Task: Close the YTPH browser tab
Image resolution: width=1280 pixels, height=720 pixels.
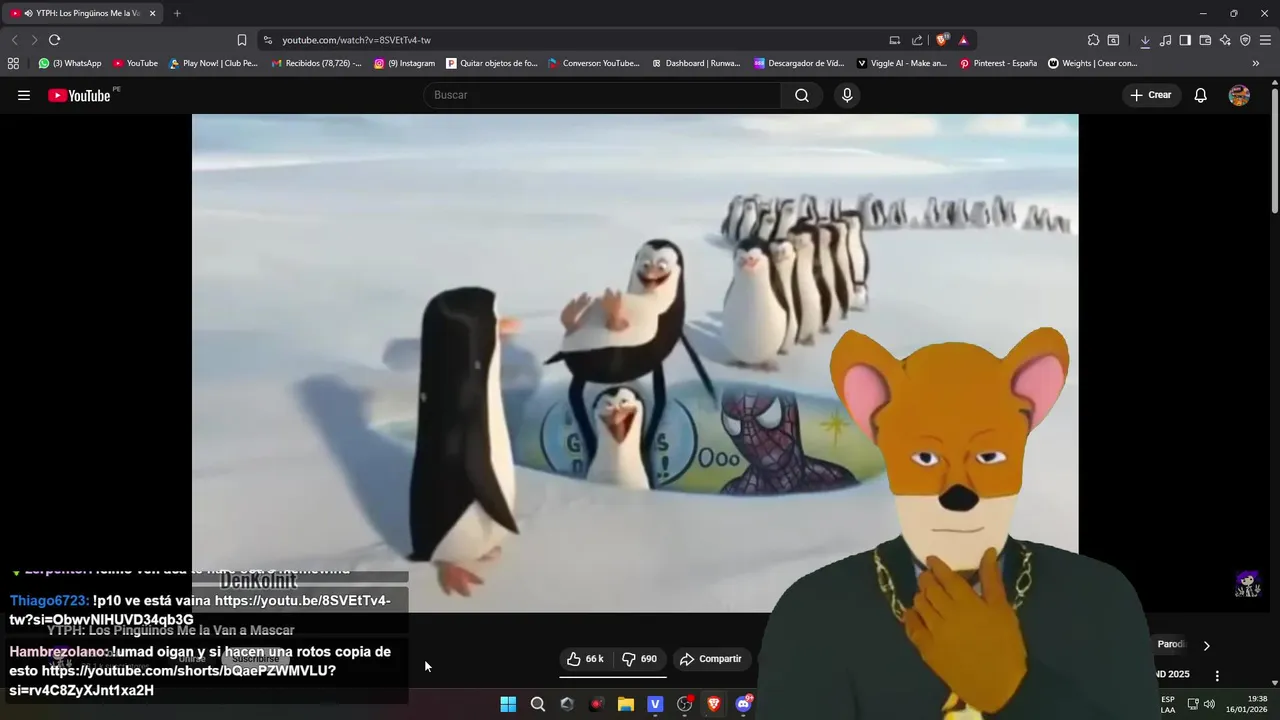Action: pyautogui.click(x=153, y=13)
